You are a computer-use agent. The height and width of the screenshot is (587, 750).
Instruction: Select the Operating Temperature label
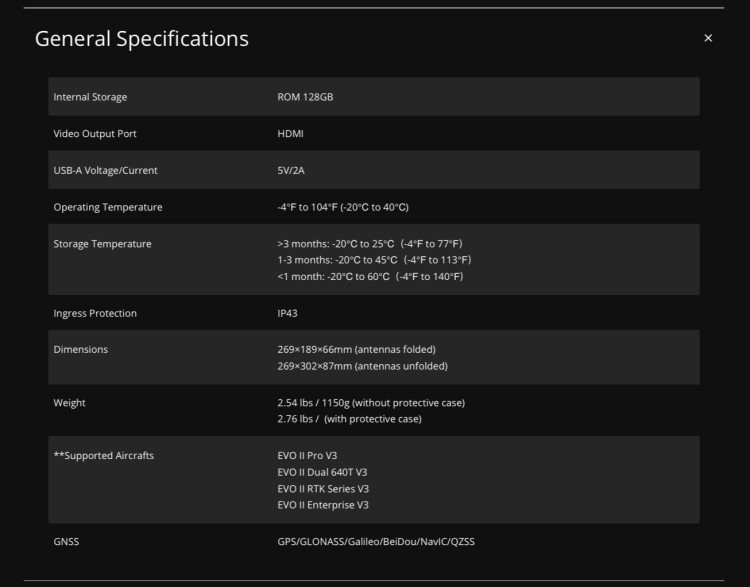(108, 207)
